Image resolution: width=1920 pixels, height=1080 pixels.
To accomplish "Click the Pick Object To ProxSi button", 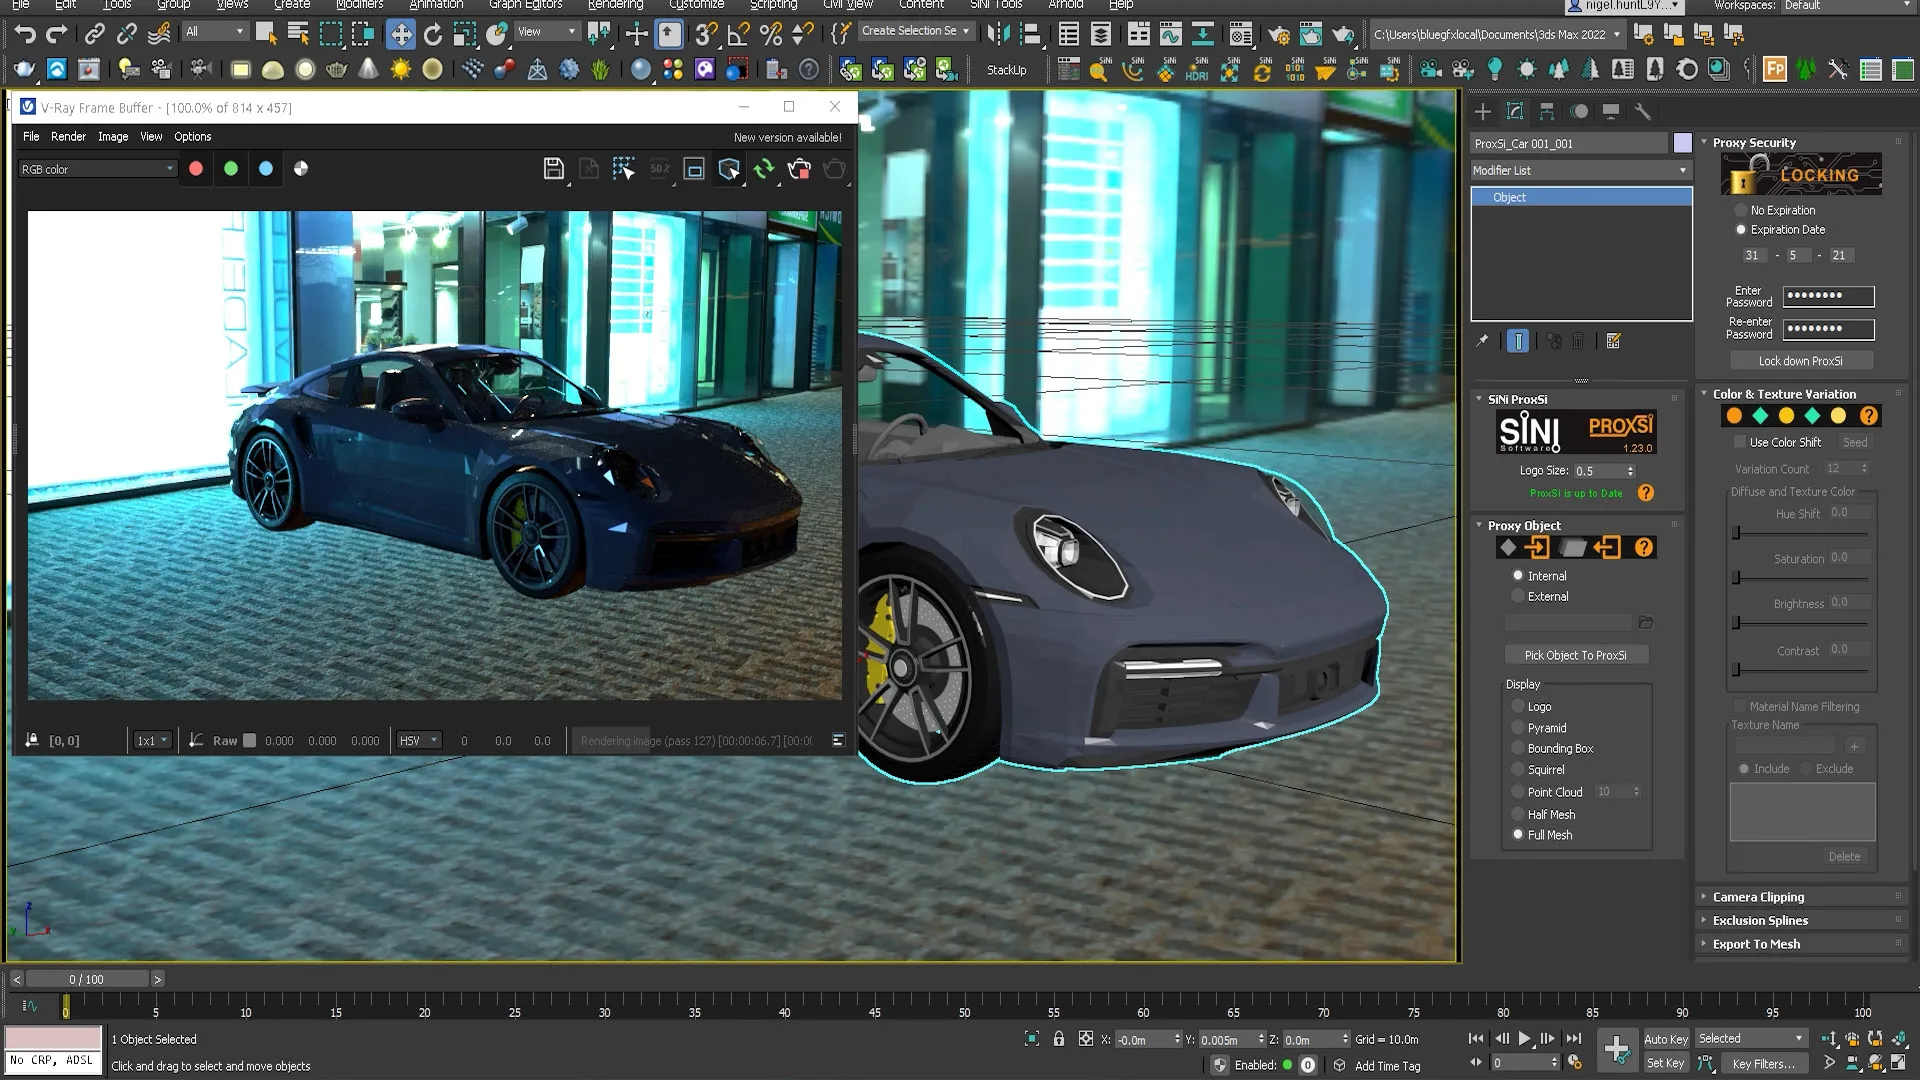I will (x=1576, y=655).
